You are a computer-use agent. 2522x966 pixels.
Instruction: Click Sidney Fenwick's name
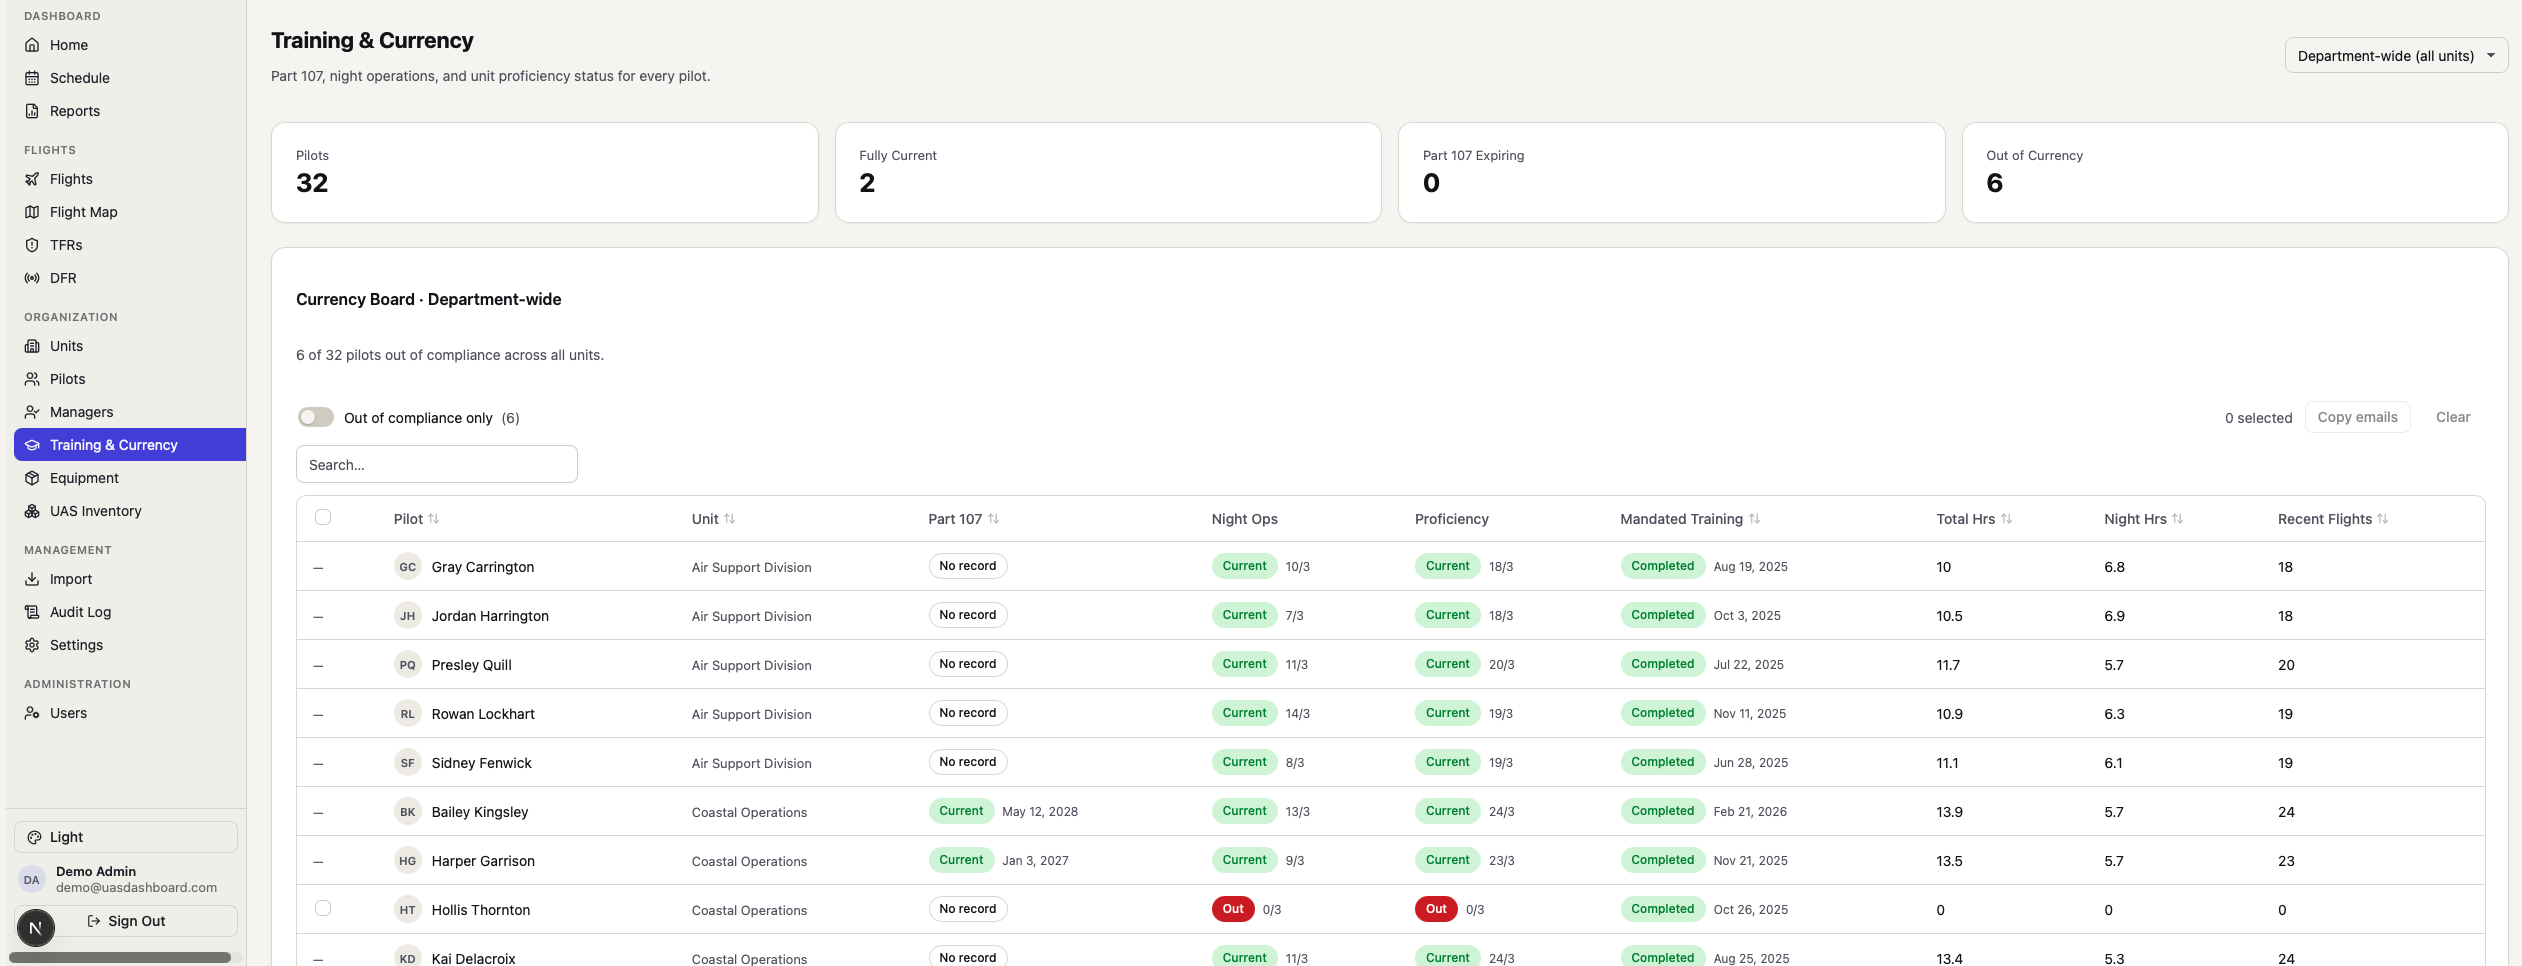tap(481, 763)
